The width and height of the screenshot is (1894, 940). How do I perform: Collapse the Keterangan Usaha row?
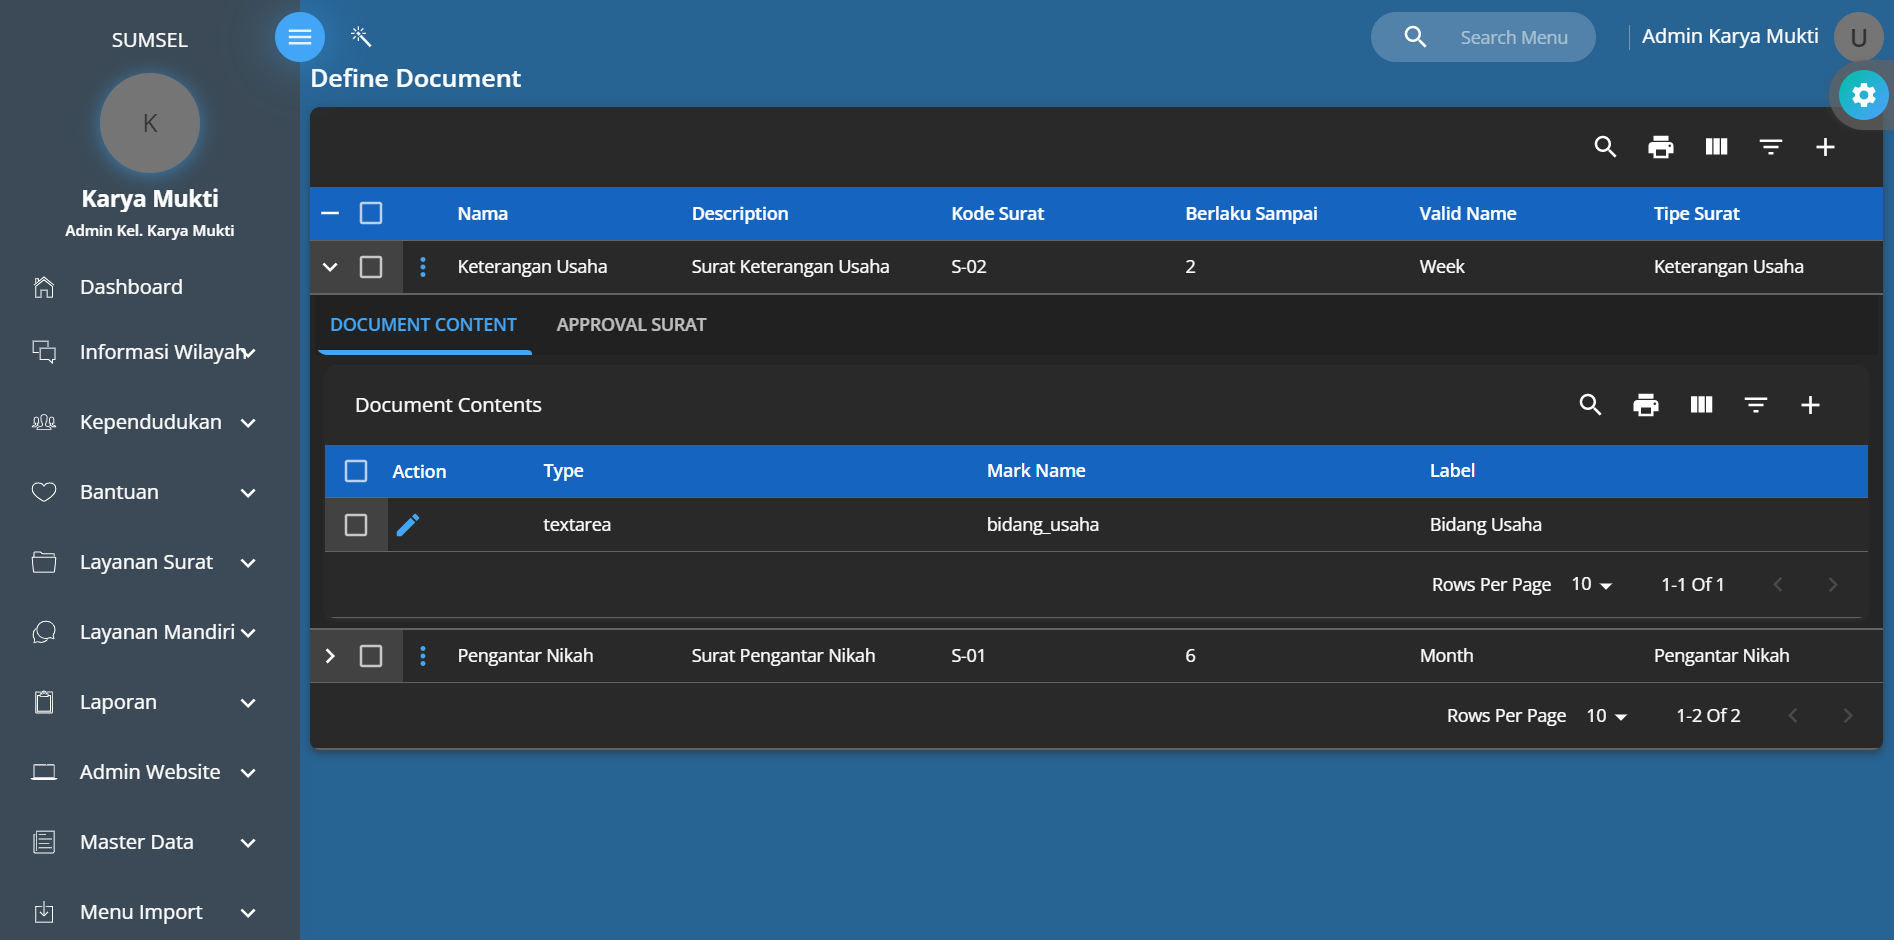point(330,267)
